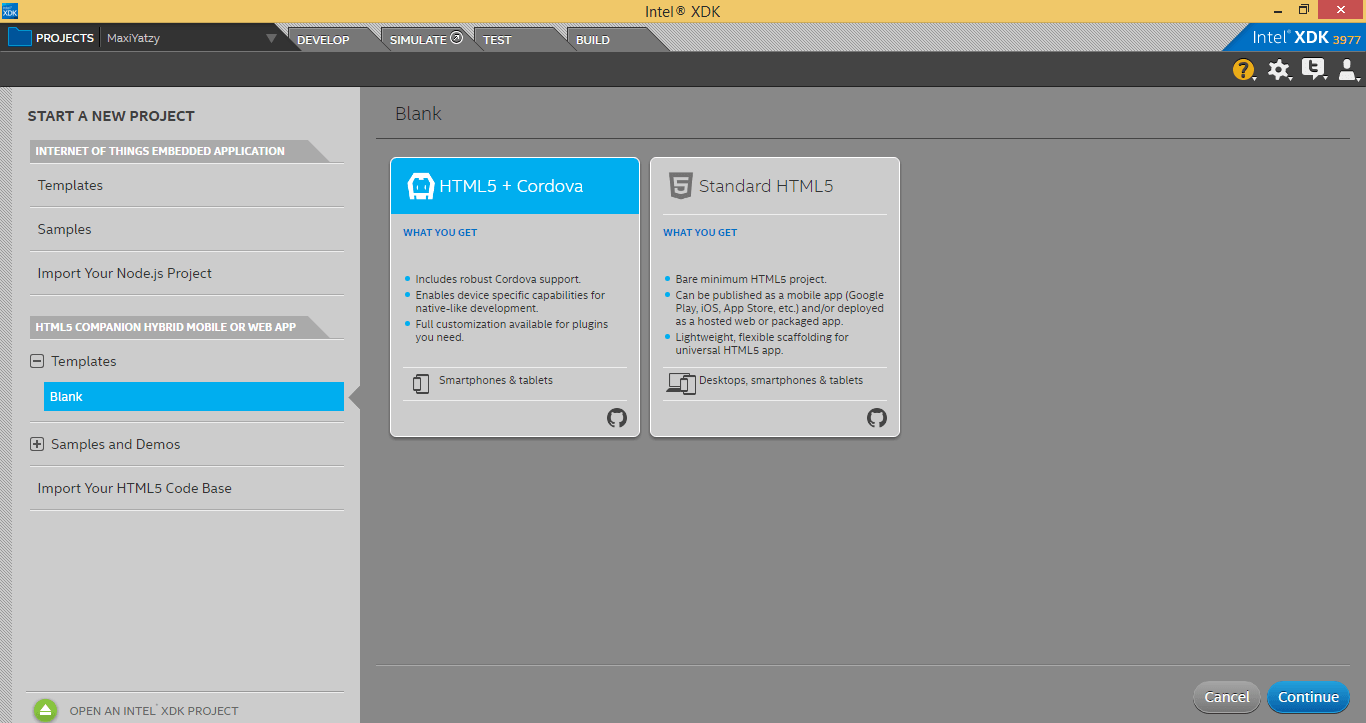Click the Intel XDK logo in title bar
Image resolution: width=1366 pixels, height=723 pixels.
[11, 10]
